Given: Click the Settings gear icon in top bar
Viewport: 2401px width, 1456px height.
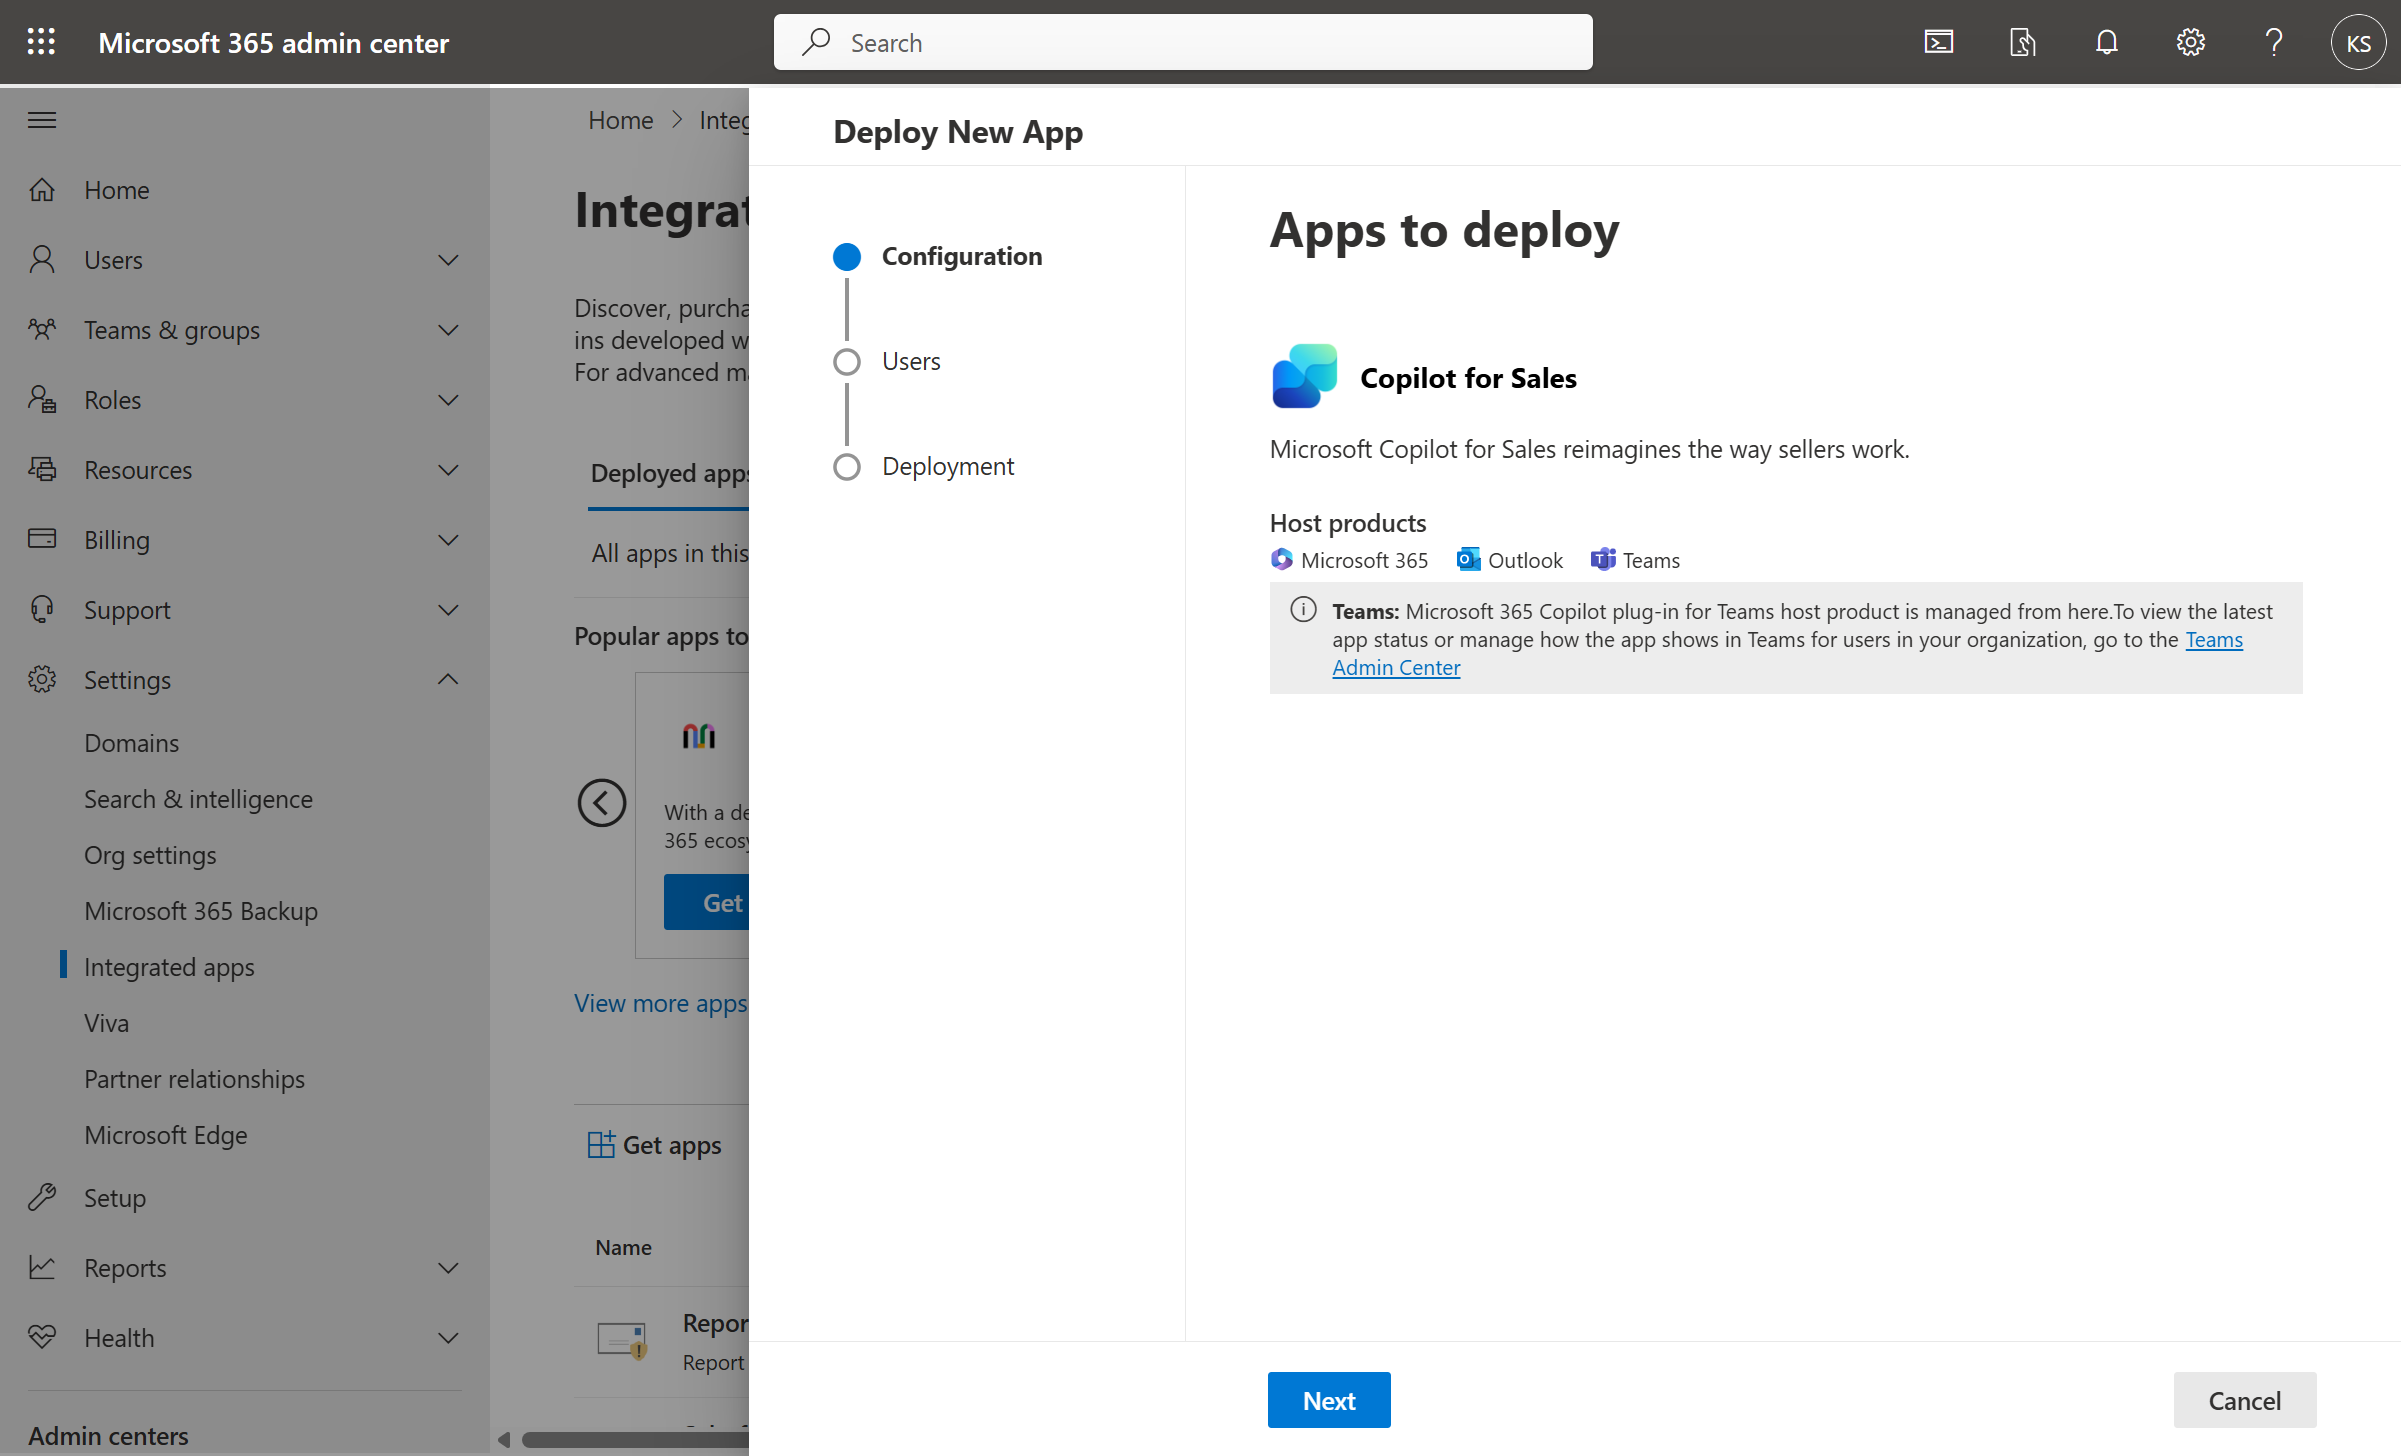Looking at the screenshot, I should click(x=2192, y=41).
